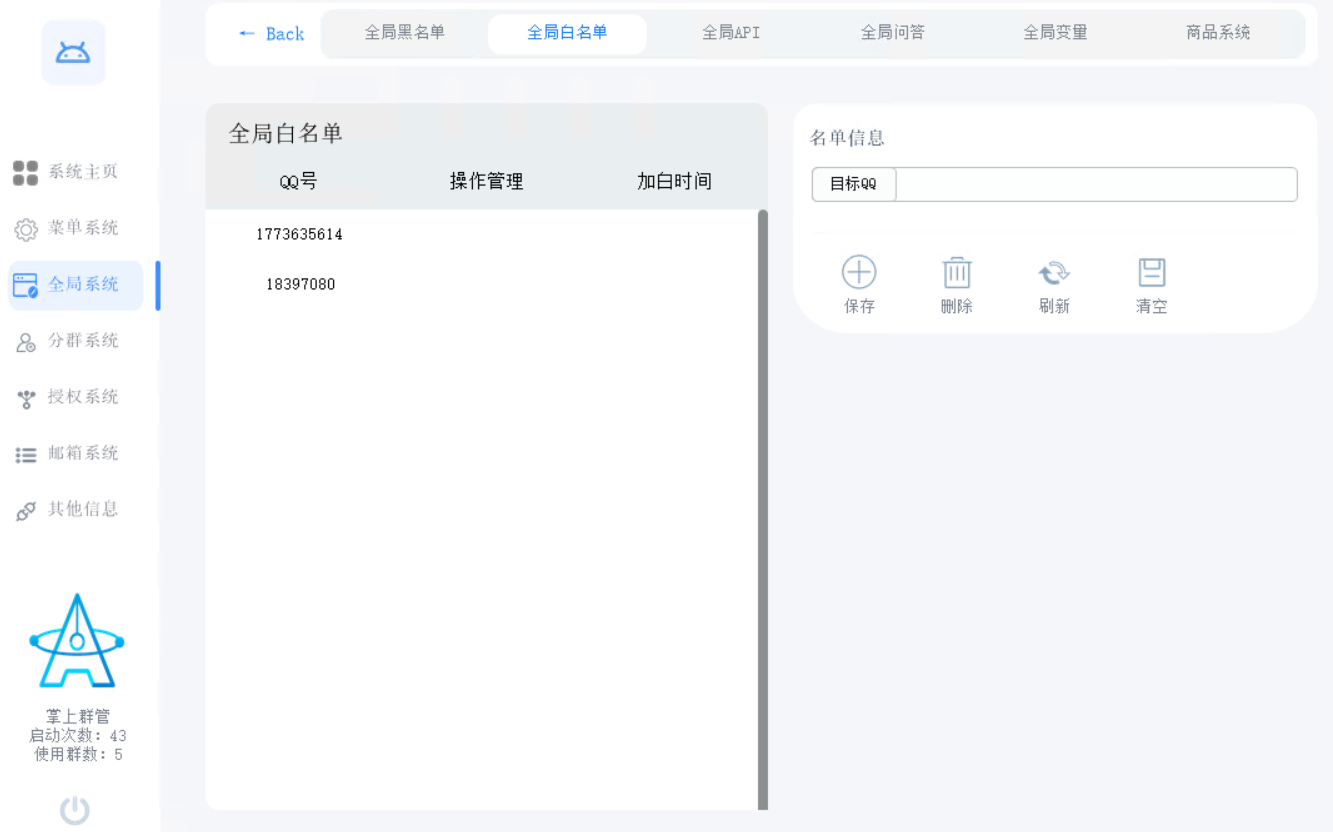The width and height of the screenshot is (1333, 832).
Task: Switch to the 全局问答 tab
Action: click(893, 33)
